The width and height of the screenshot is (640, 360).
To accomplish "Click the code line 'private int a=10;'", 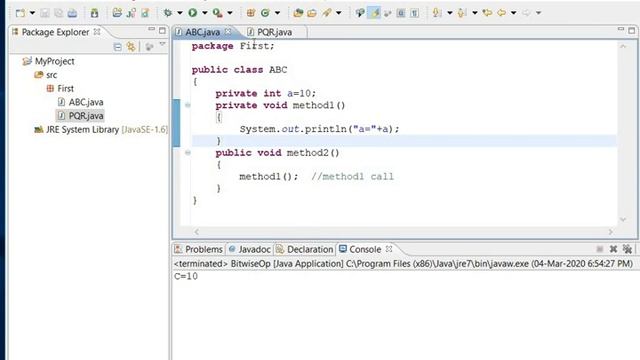I will 266,93.
